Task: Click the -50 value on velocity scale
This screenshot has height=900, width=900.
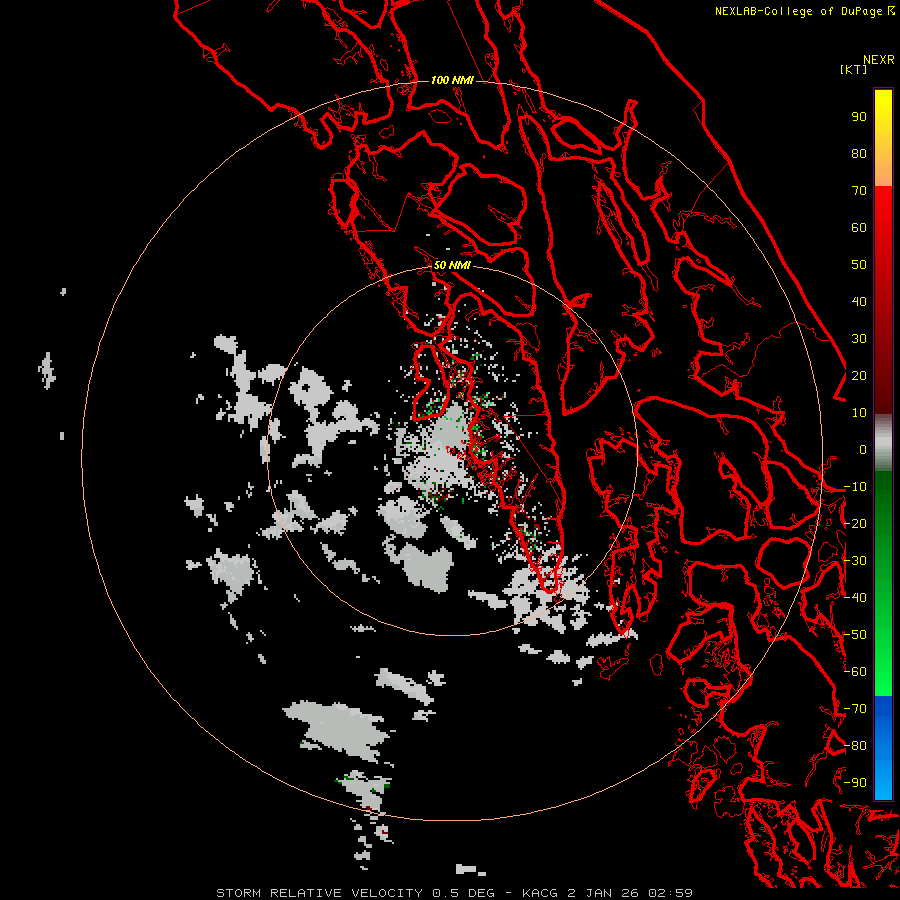Action: 855,635
